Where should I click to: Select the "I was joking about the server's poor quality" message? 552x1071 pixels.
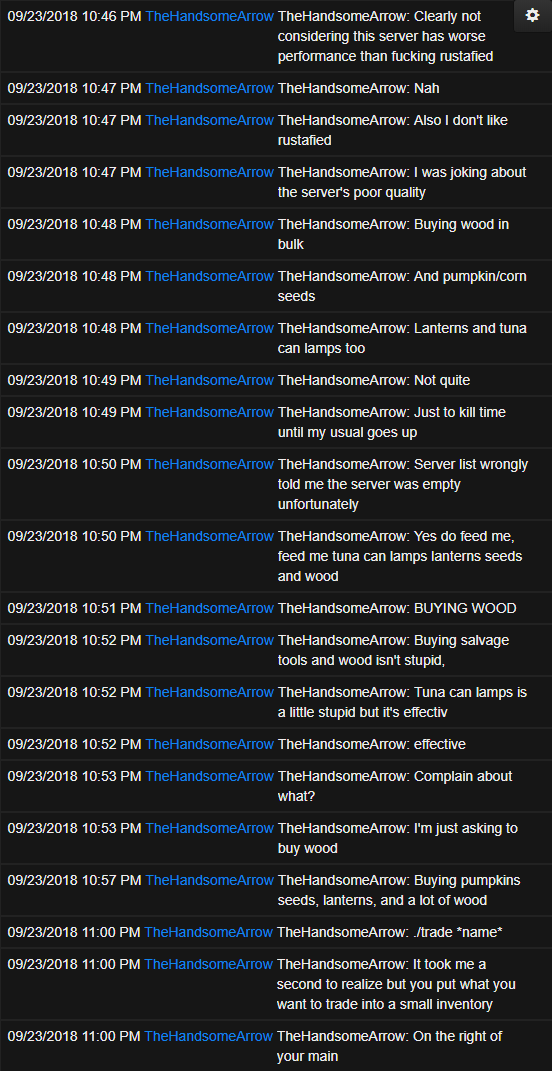pos(402,182)
